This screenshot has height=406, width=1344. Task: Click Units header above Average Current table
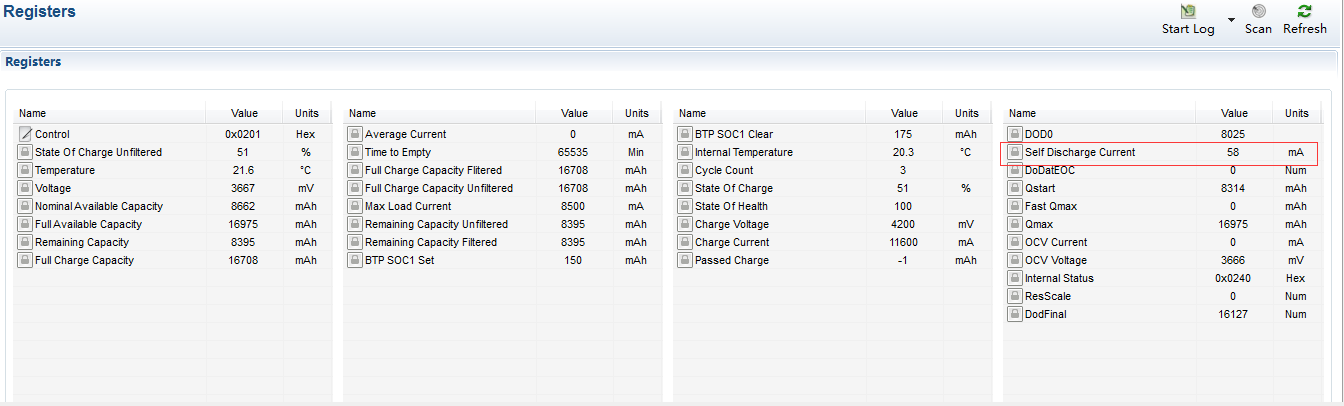pyautogui.click(x=636, y=113)
